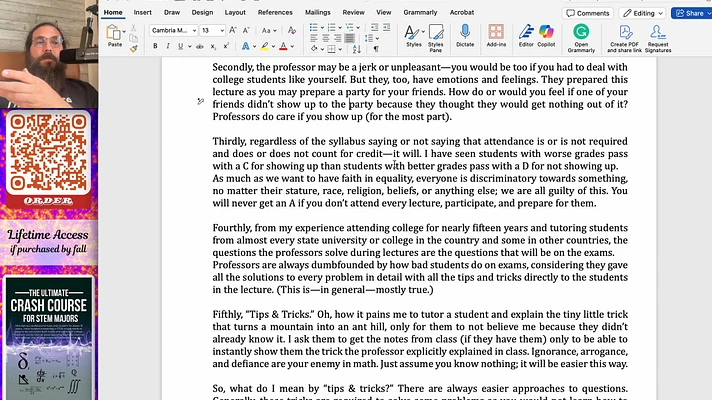The height and width of the screenshot is (400, 712).
Task: Open the Styles gallery
Action: point(414,36)
